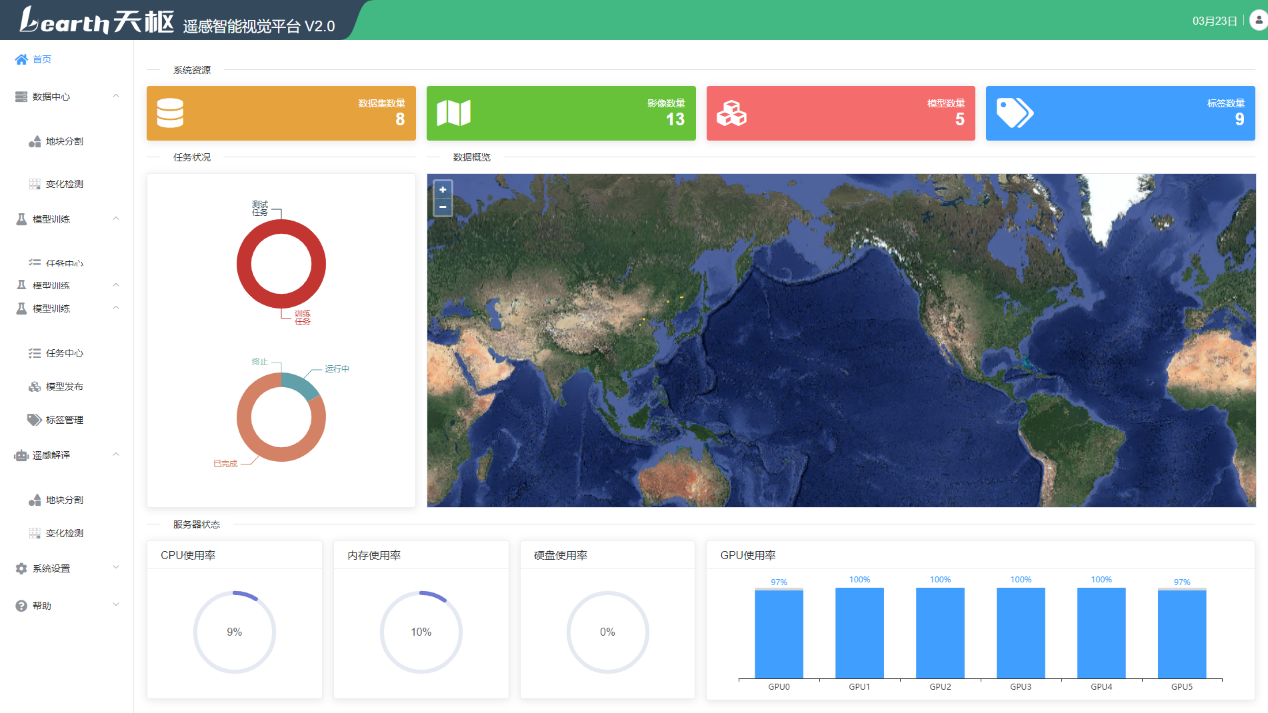
Task: Click the GPU4 usage bar
Action: [x=1101, y=633]
